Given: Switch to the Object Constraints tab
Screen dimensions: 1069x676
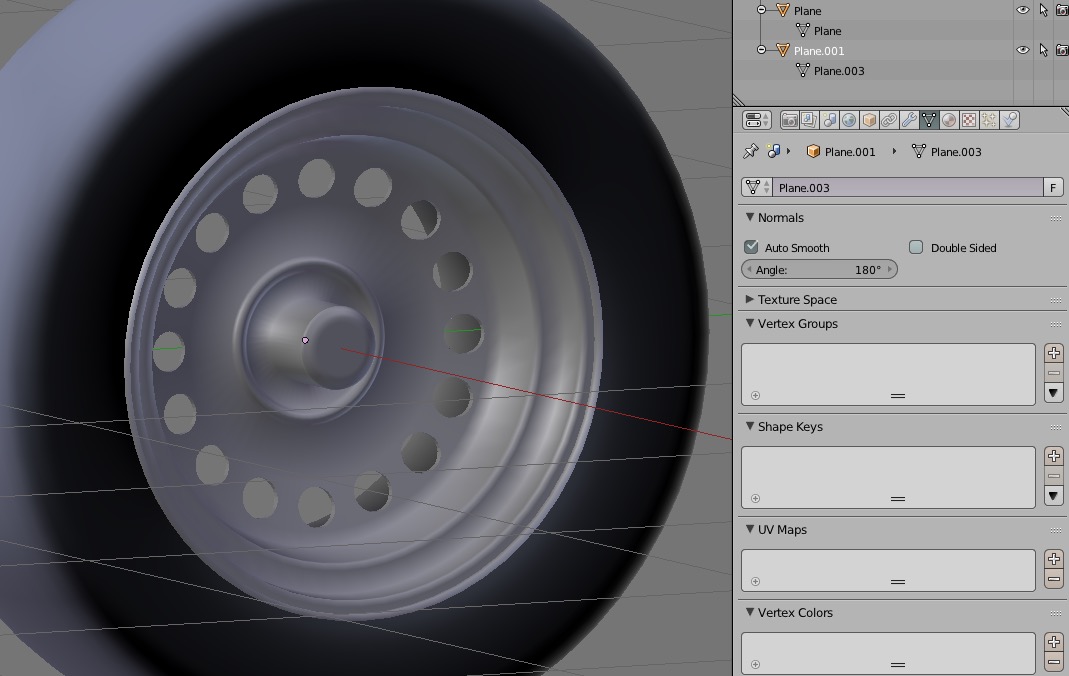Looking at the screenshot, I should (888, 121).
